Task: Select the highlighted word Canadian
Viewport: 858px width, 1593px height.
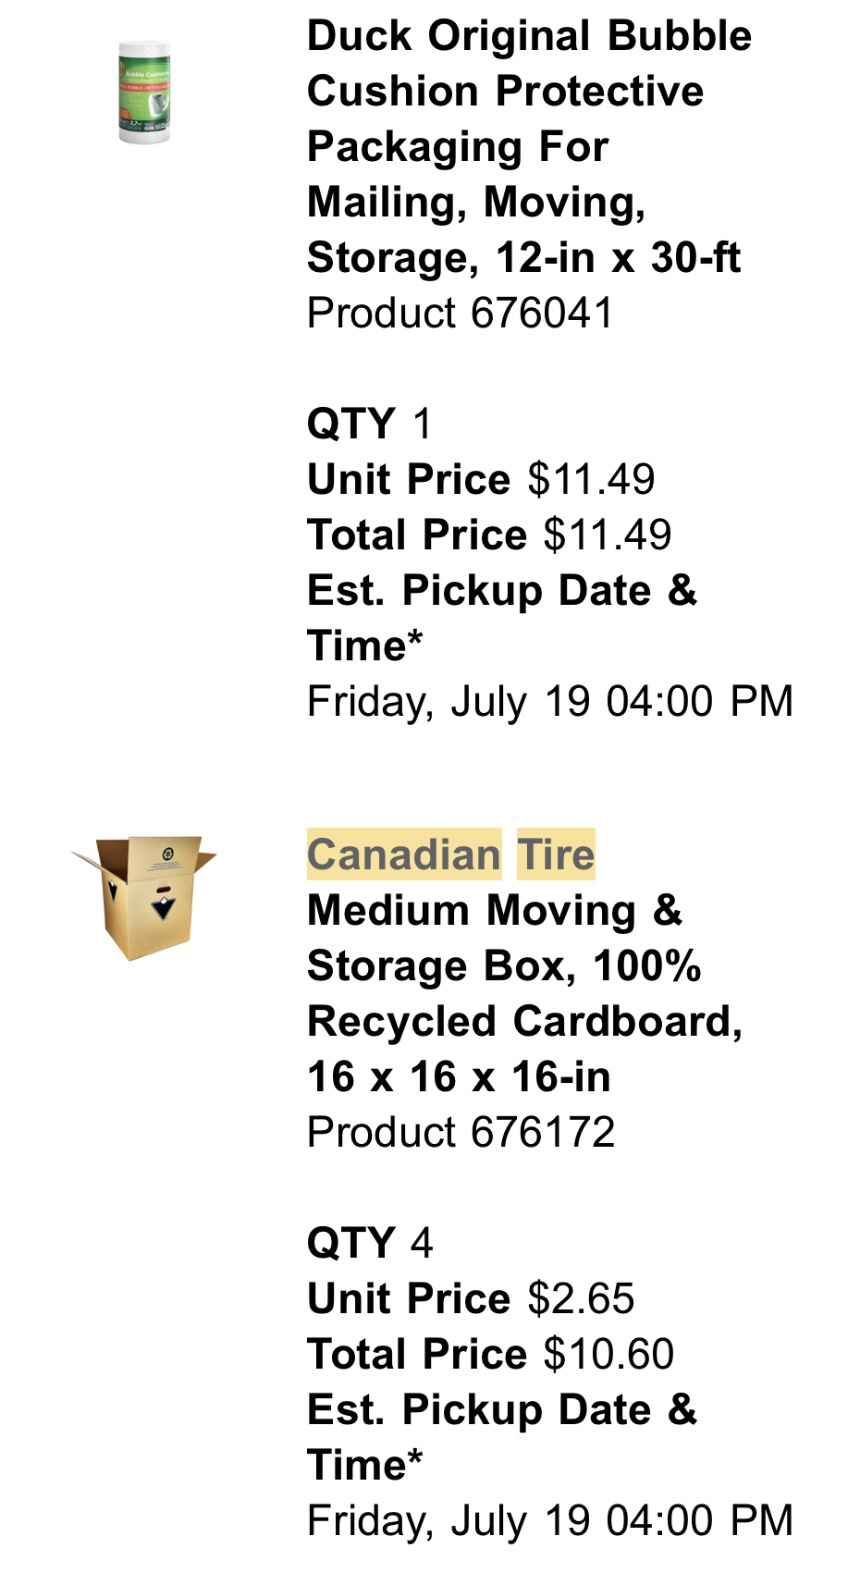Action: (404, 855)
